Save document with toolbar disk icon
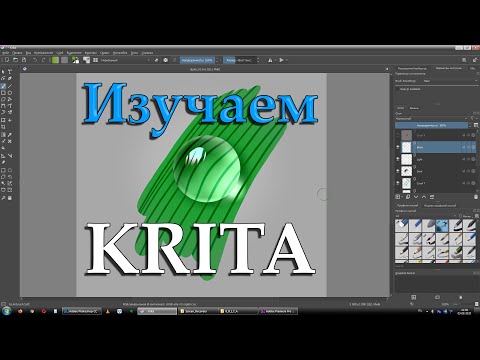 tap(24, 60)
